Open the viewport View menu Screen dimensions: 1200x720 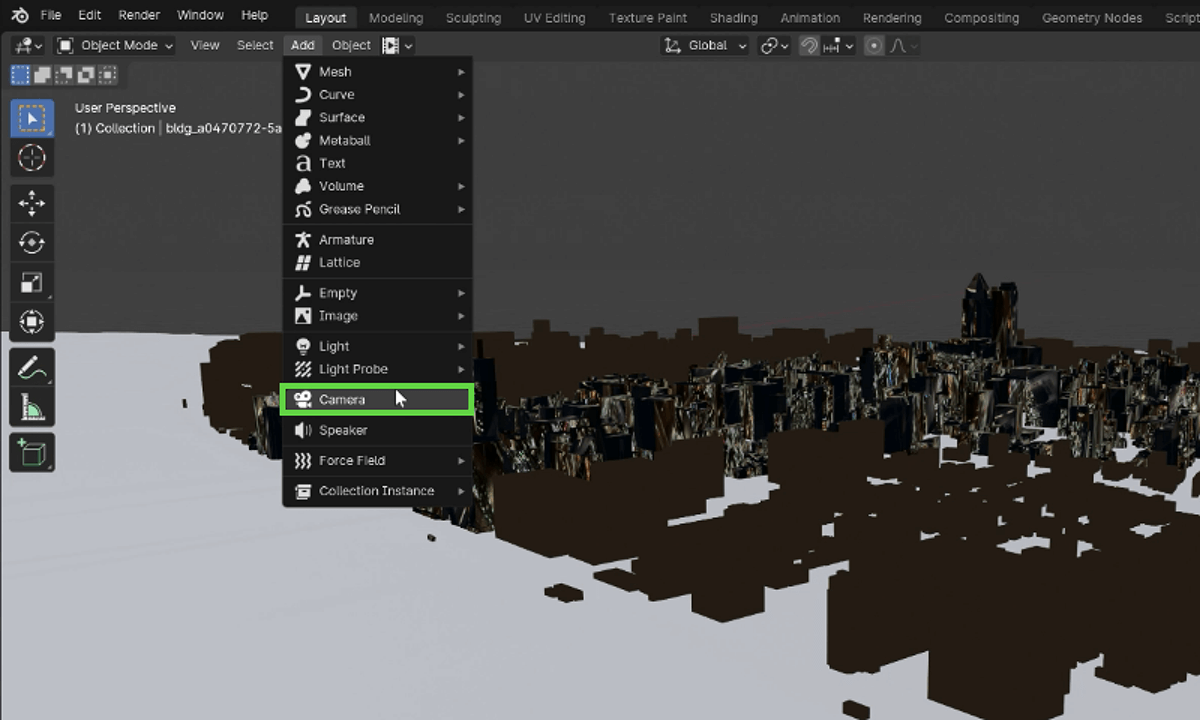205,46
